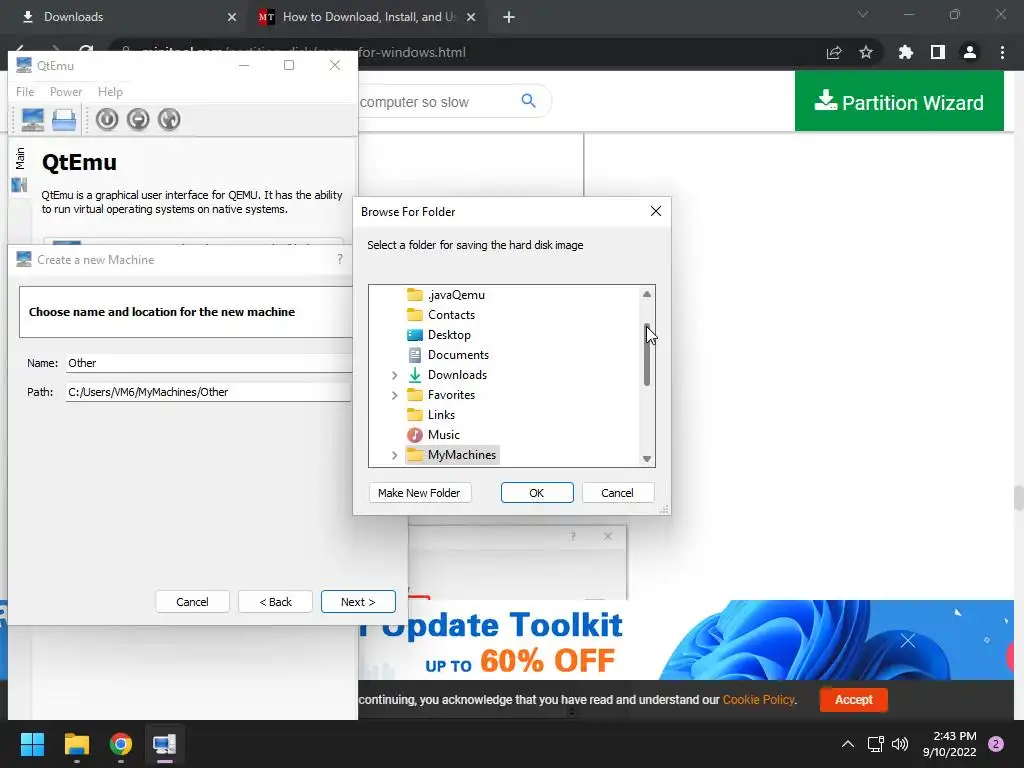Open the Power menu in QtEmu

[x=66, y=92]
